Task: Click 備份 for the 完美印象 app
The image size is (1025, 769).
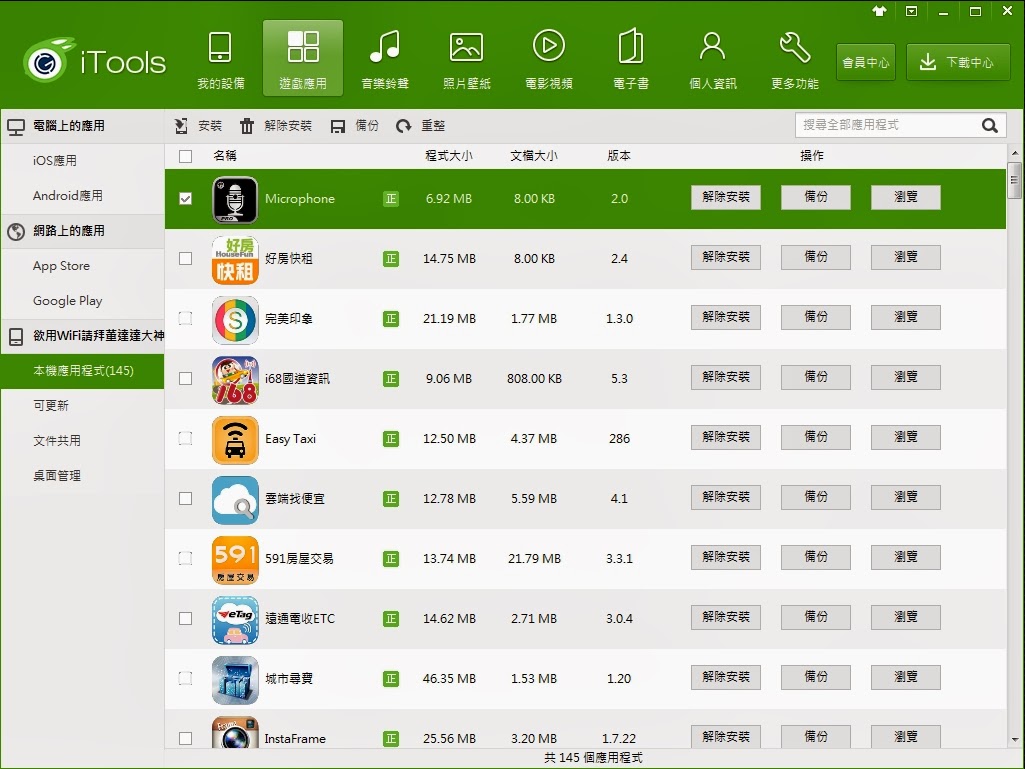Action: click(x=815, y=317)
